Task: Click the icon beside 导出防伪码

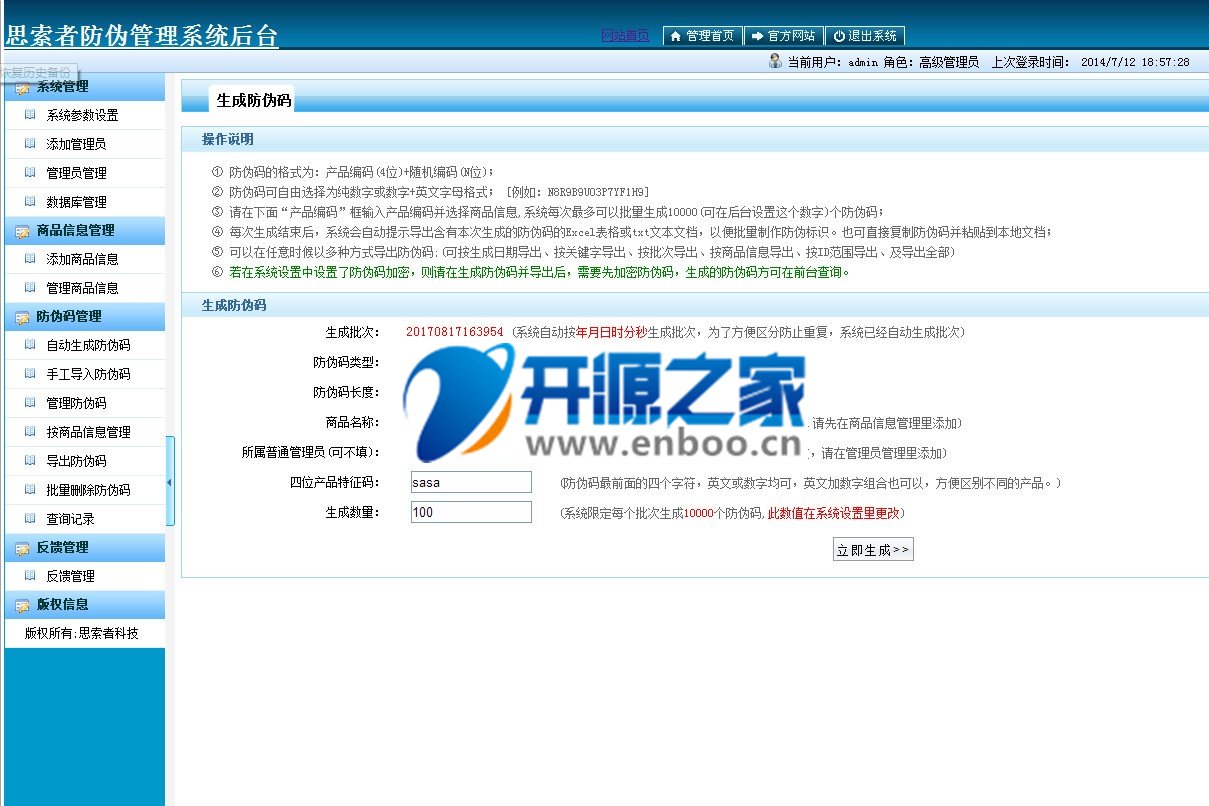Action: 30,461
